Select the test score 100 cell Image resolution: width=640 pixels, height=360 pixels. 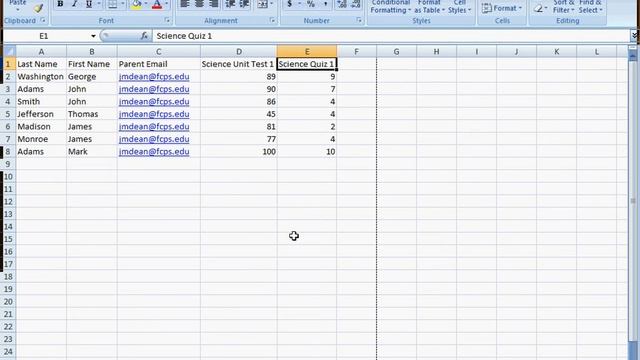point(239,151)
